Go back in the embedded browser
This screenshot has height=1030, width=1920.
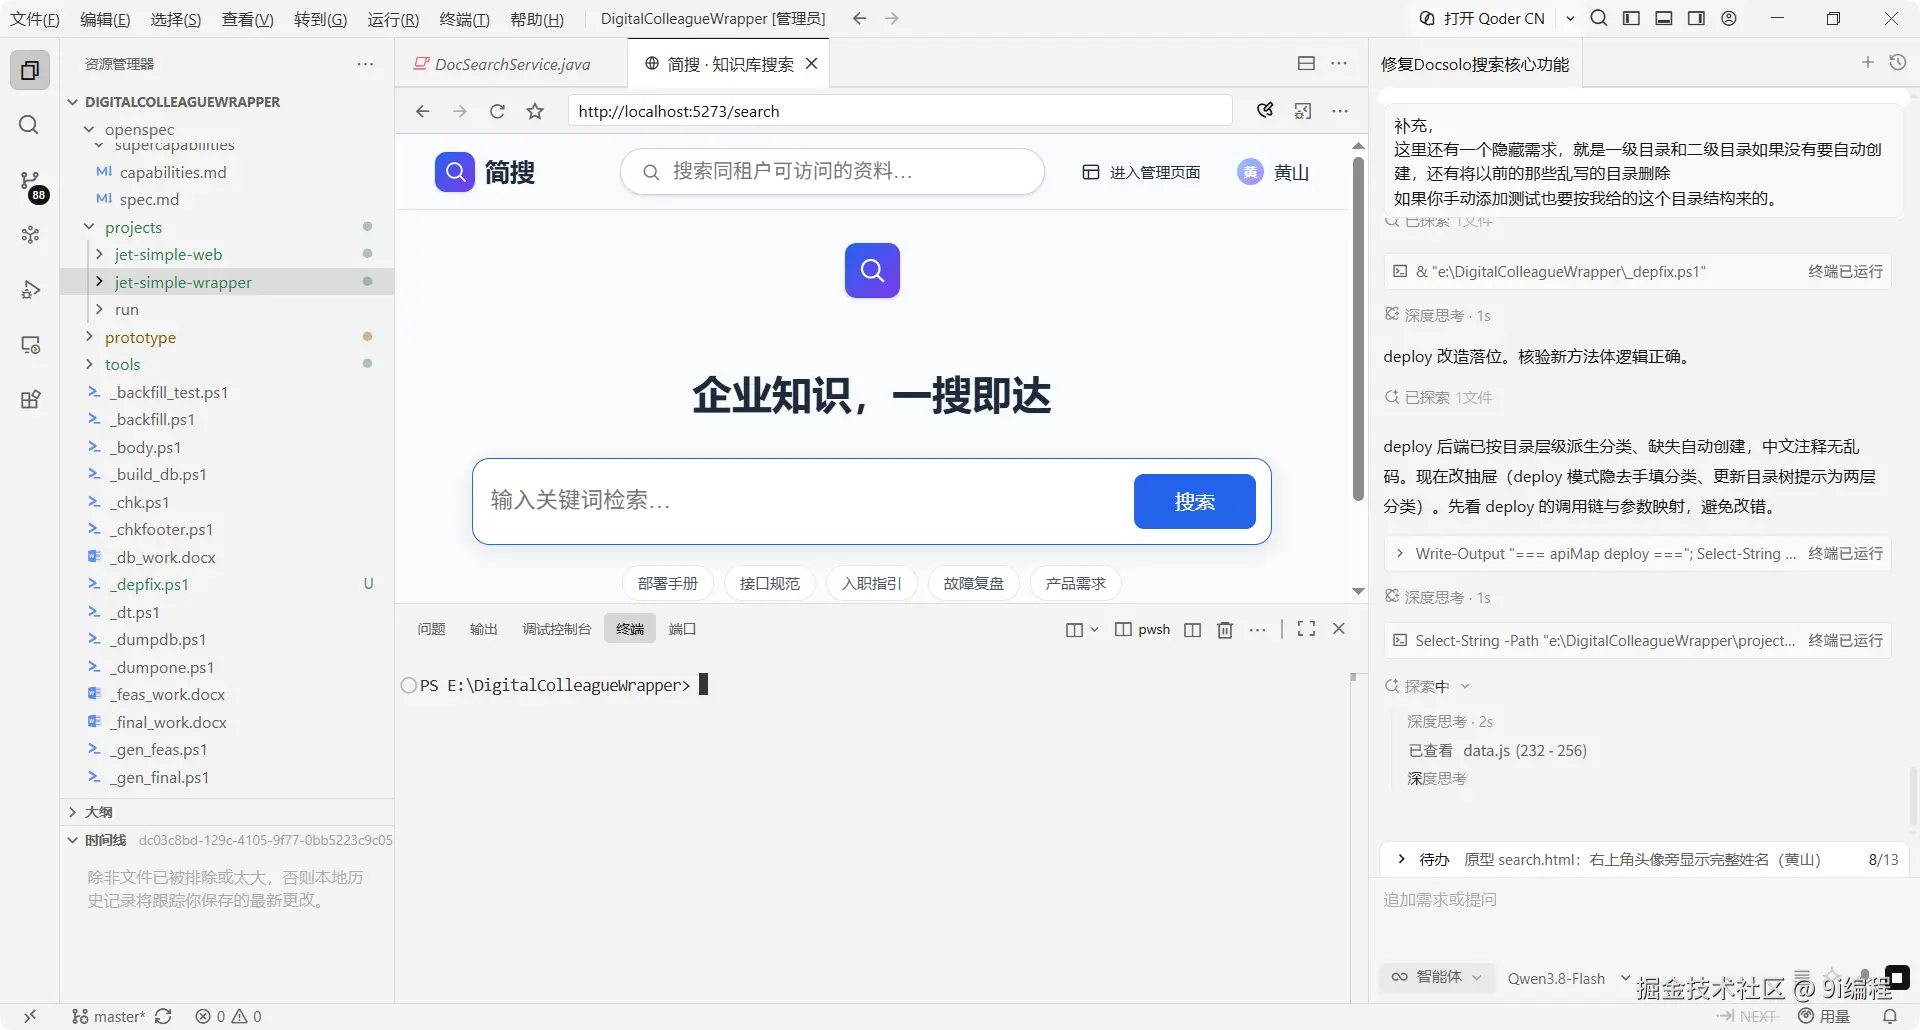pos(422,111)
